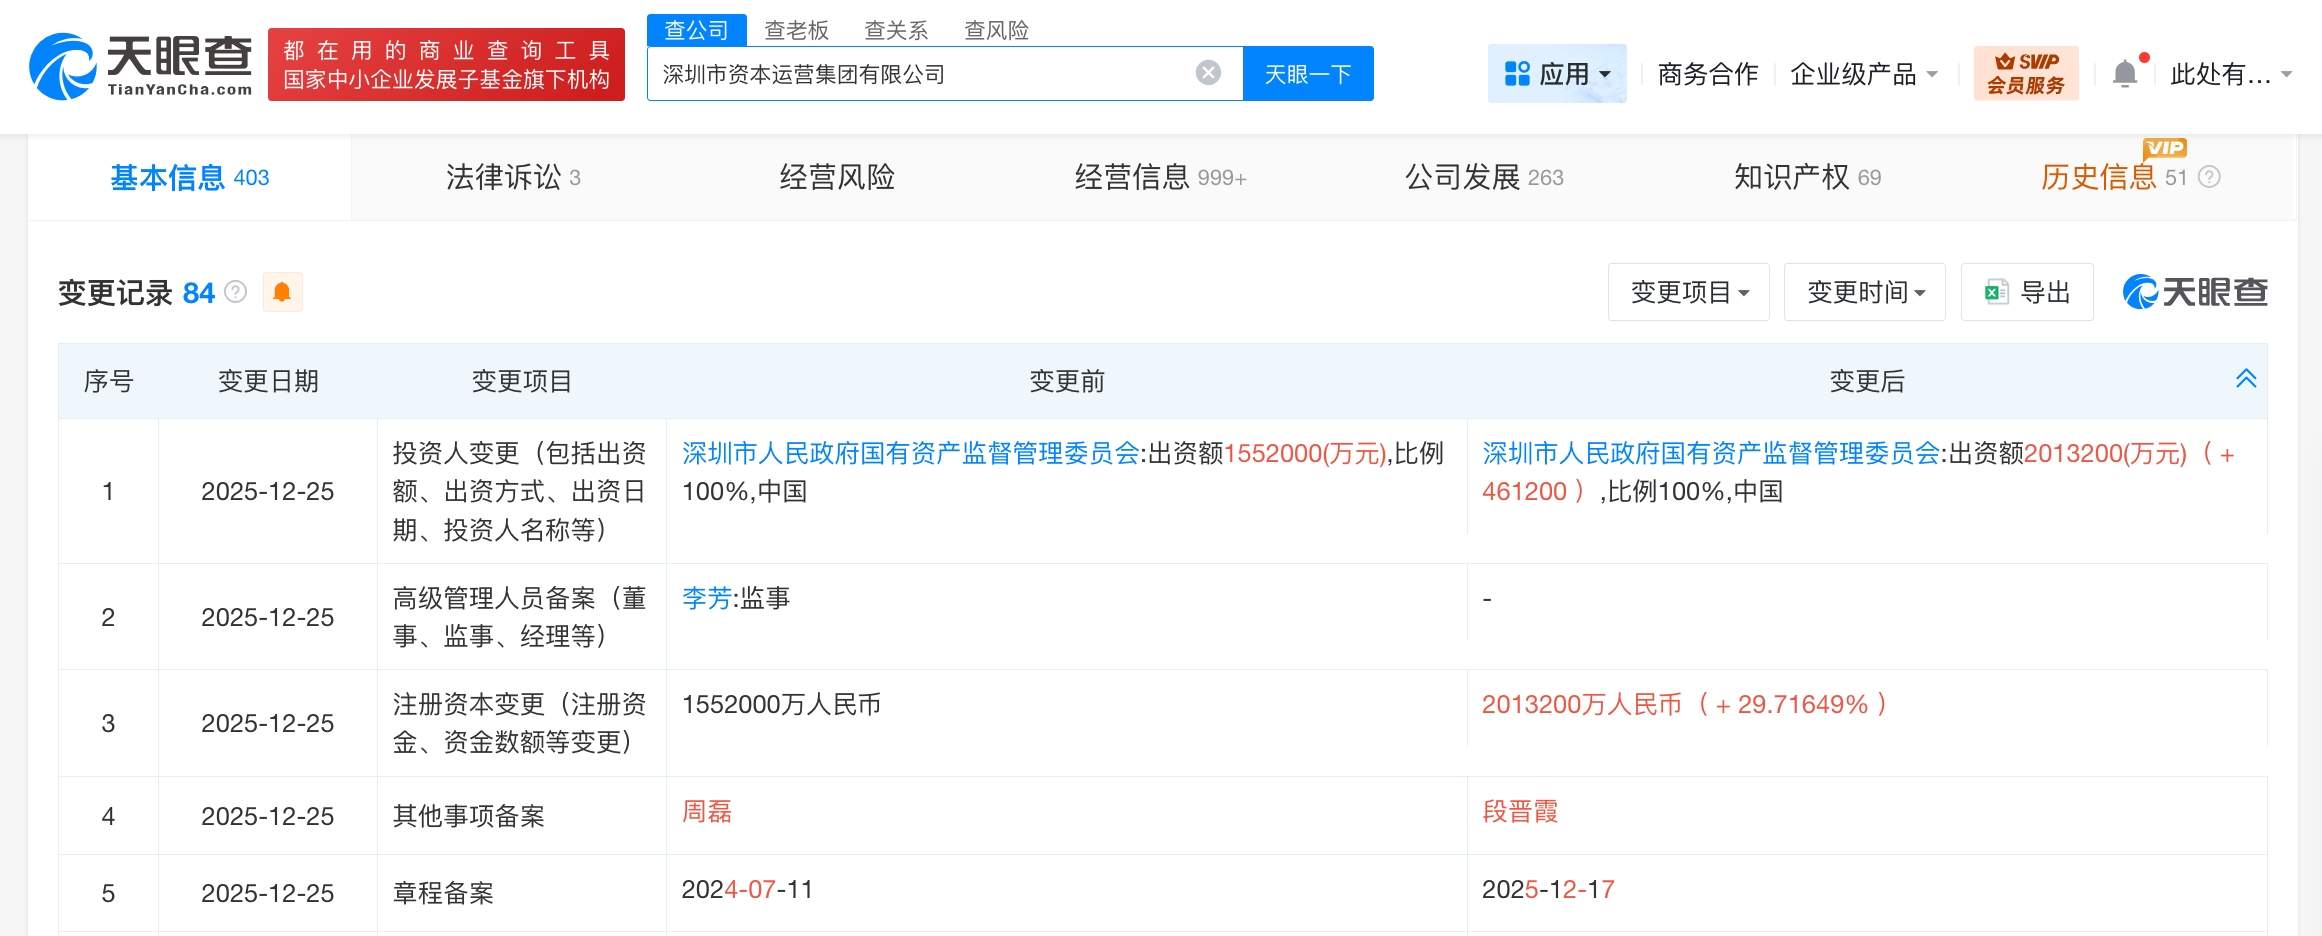Select 查风险 search tab

coord(996,31)
